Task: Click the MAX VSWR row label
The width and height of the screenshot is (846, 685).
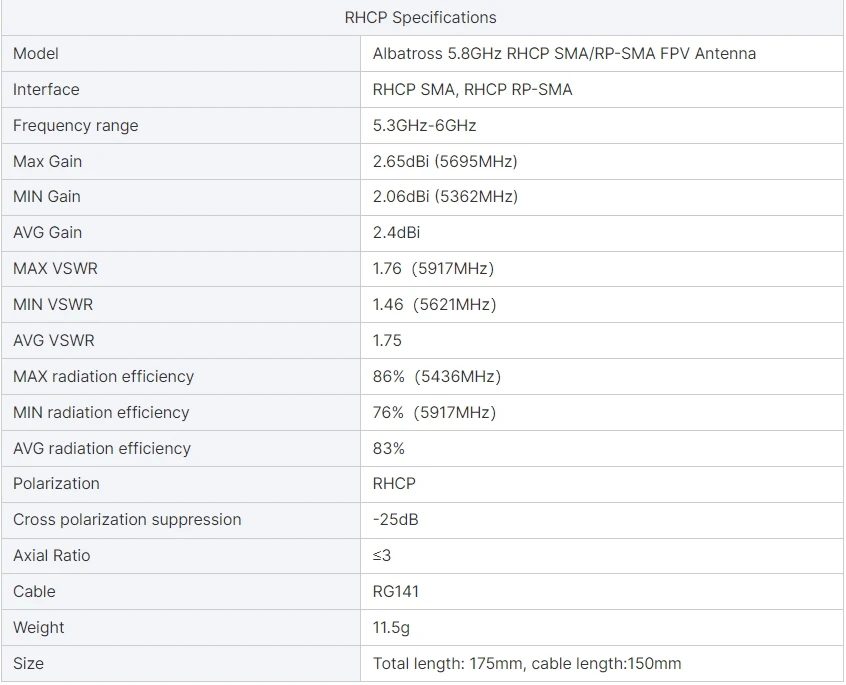Action: 55,268
